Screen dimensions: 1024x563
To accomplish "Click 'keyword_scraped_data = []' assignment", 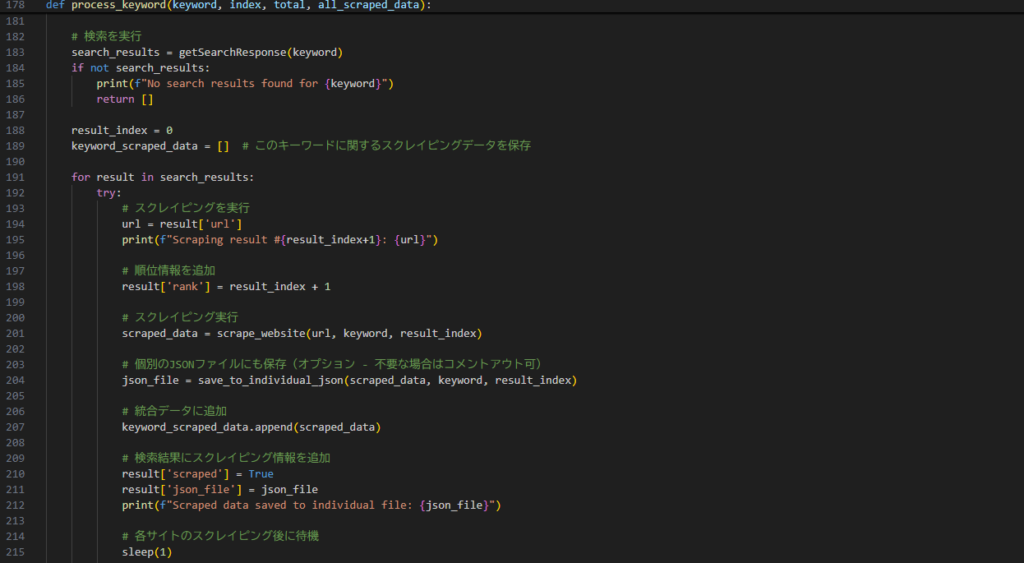I will [x=150, y=146].
